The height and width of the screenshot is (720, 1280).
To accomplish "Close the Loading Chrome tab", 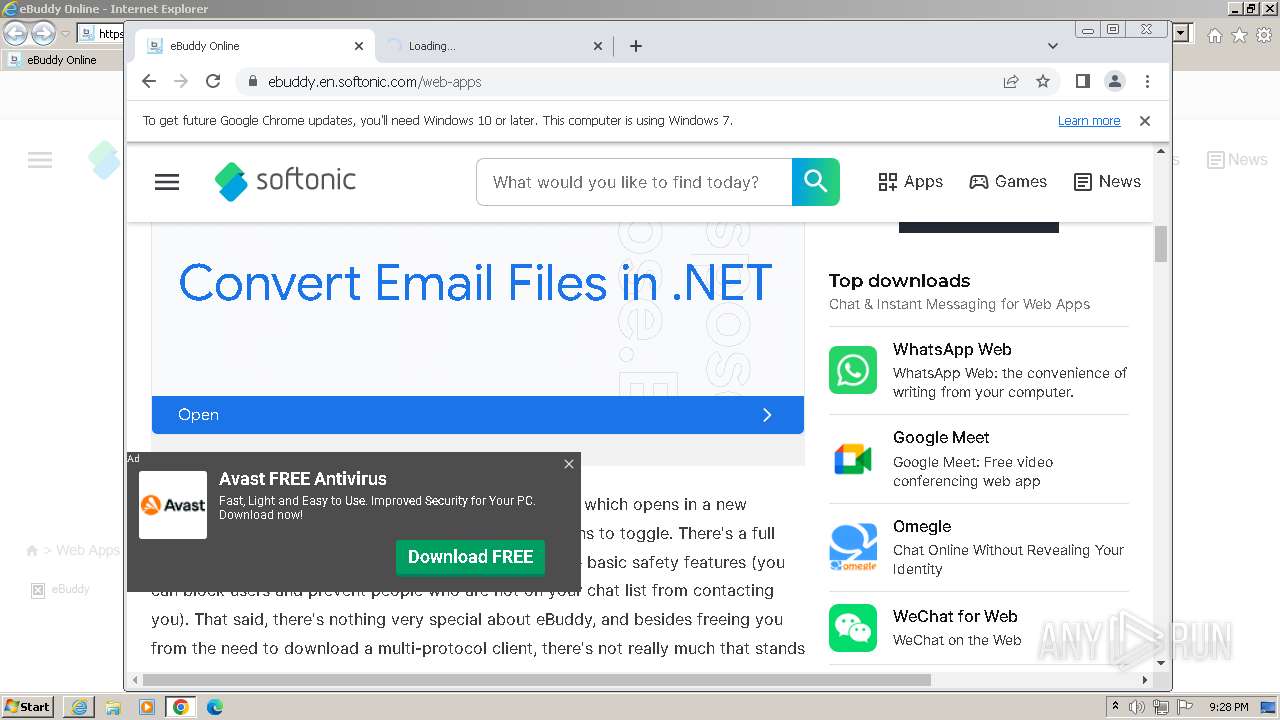I will [598, 46].
